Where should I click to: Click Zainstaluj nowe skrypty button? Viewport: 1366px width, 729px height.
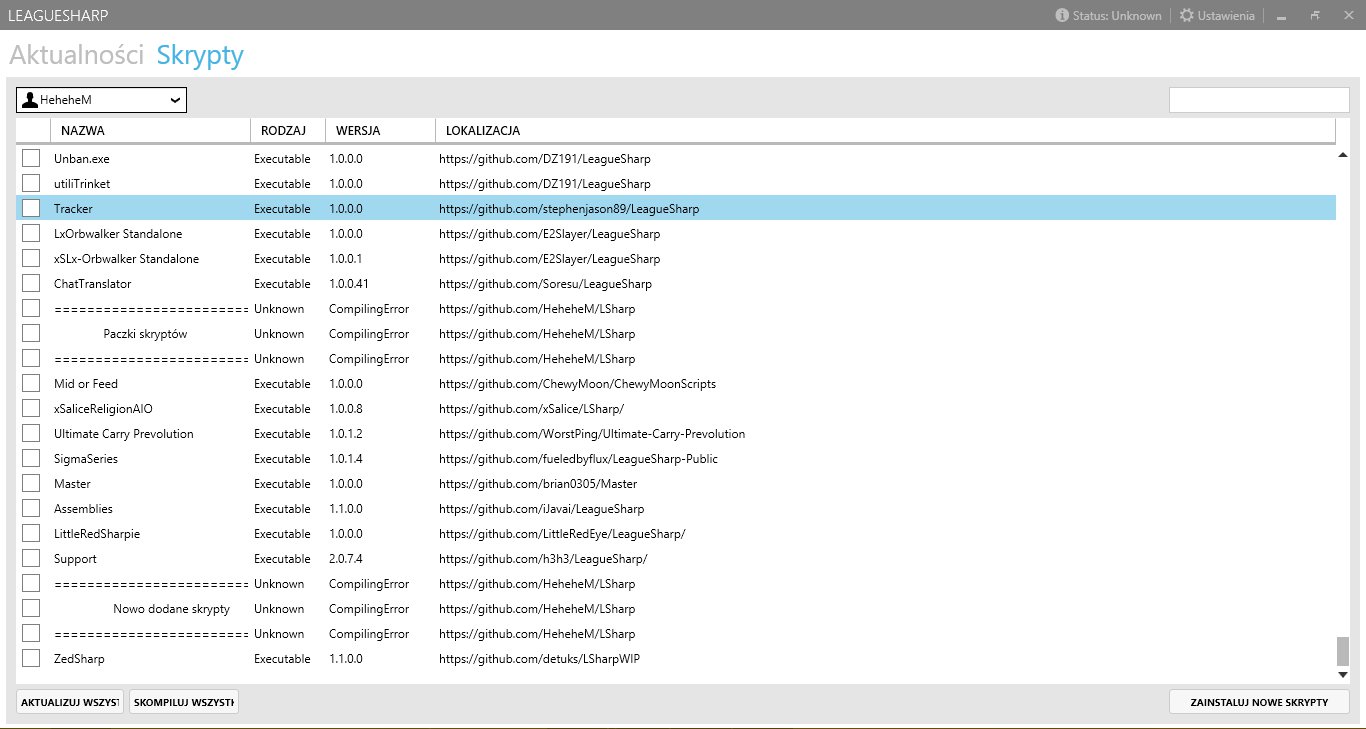[1259, 702]
